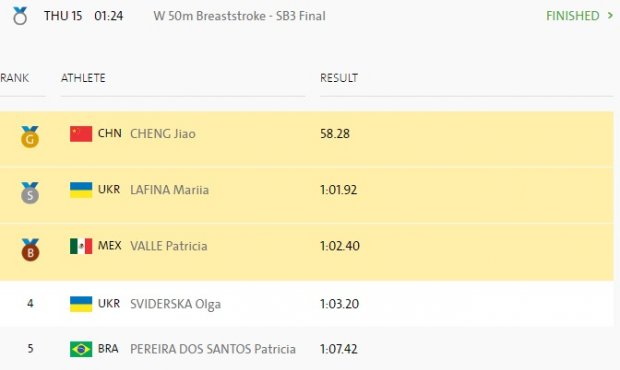This screenshot has height=370, width=620.
Task: Click the silver medal icon
Action: pos(30,193)
